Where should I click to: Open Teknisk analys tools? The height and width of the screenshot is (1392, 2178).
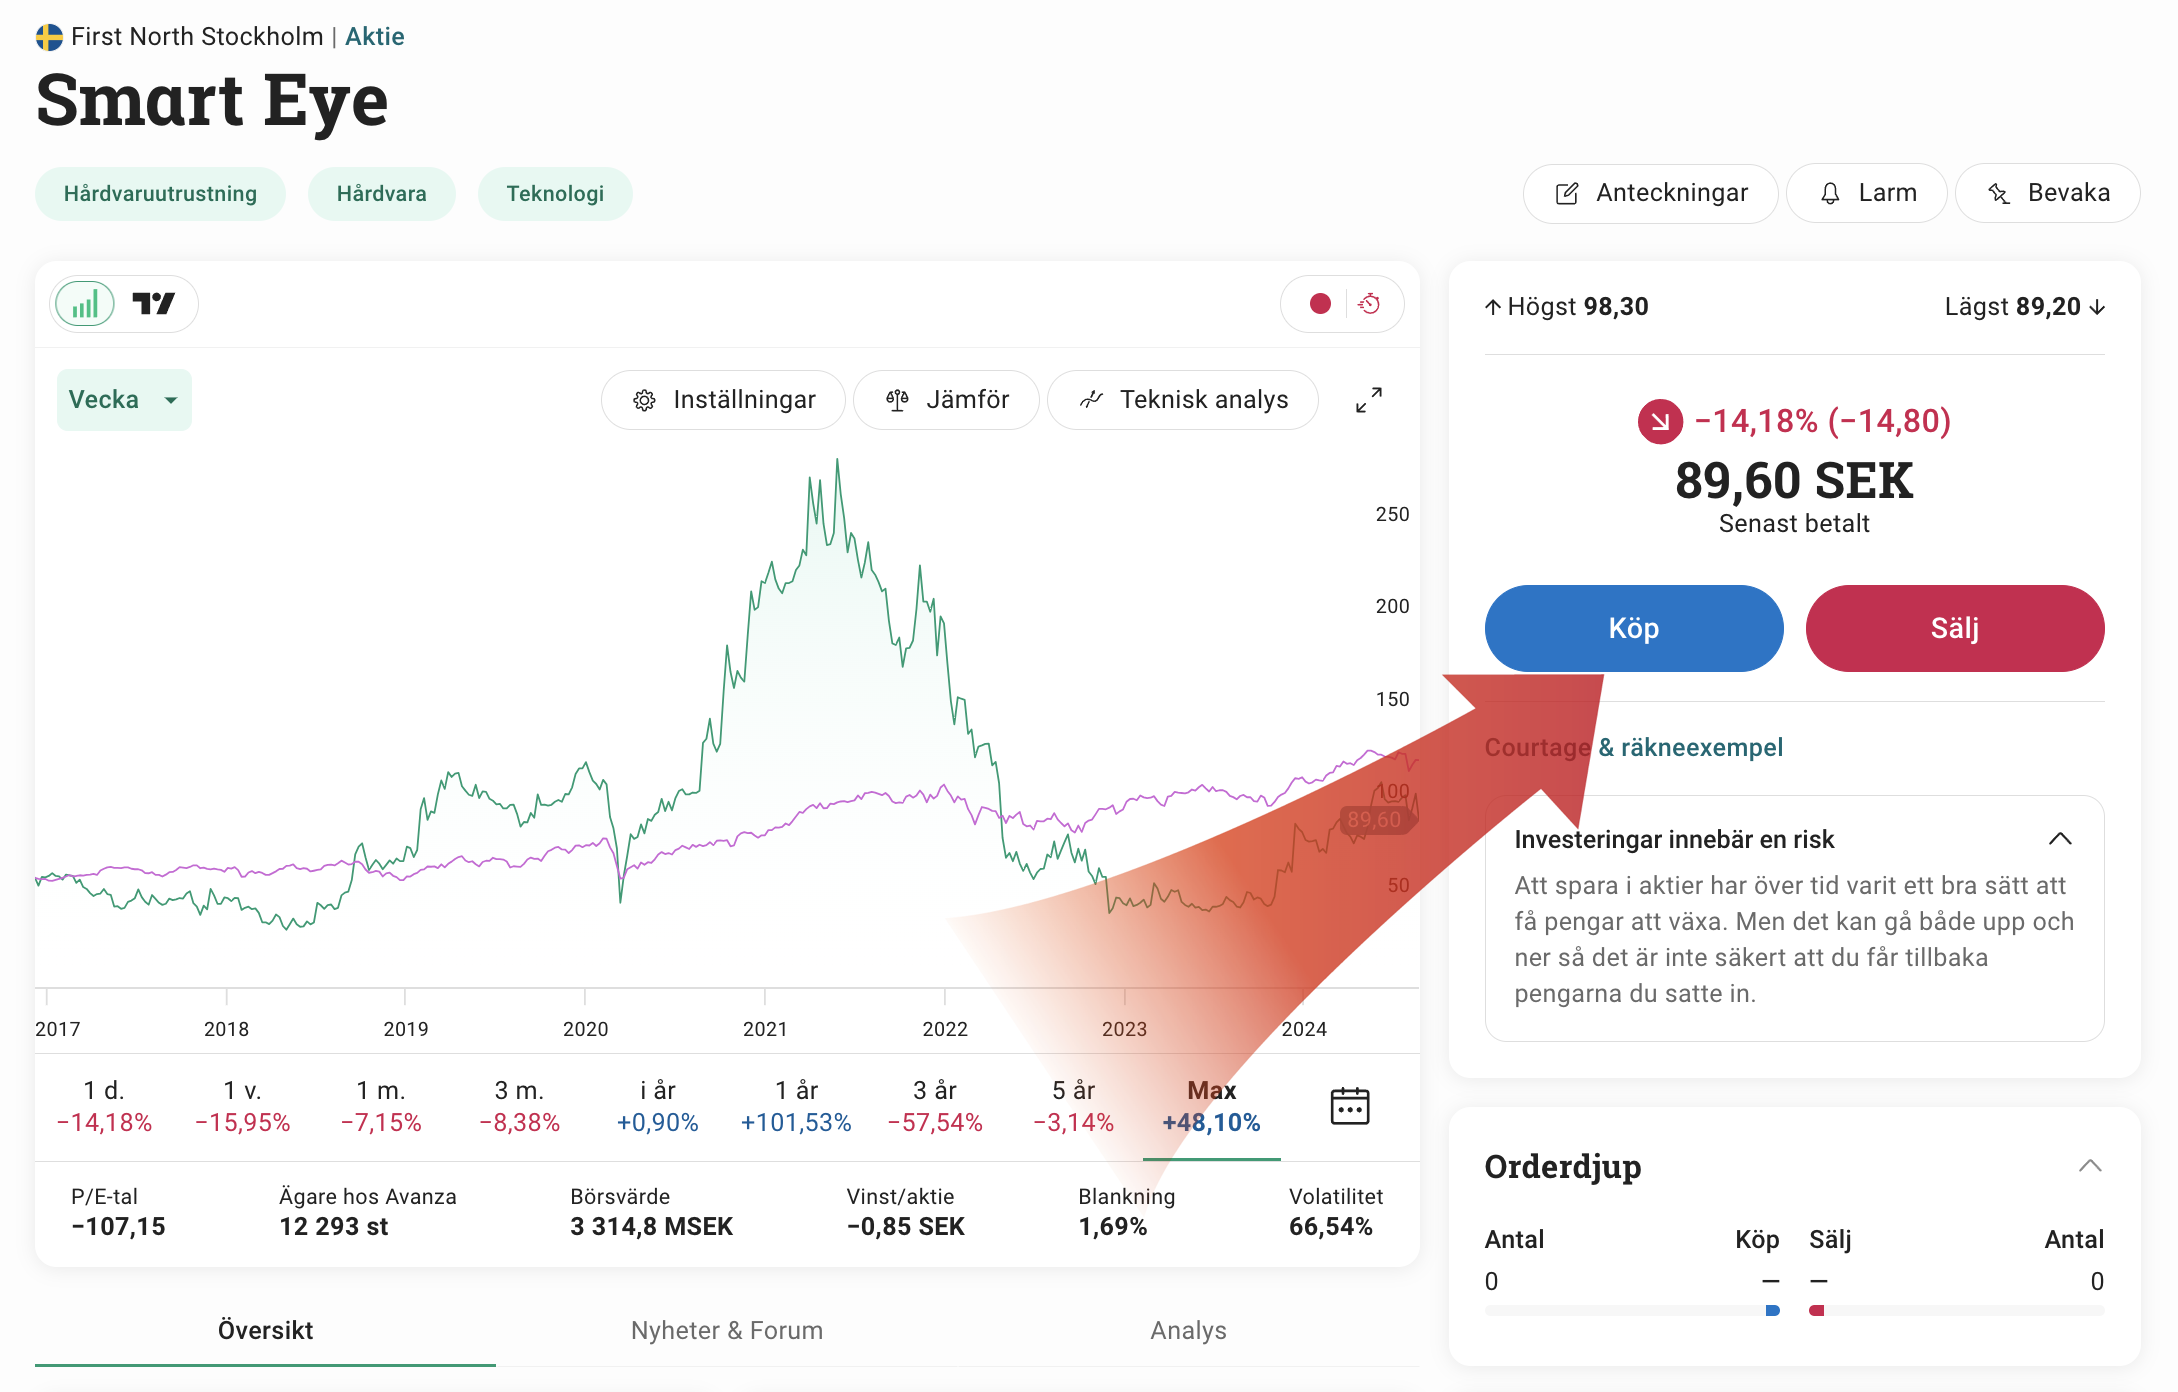[1183, 400]
